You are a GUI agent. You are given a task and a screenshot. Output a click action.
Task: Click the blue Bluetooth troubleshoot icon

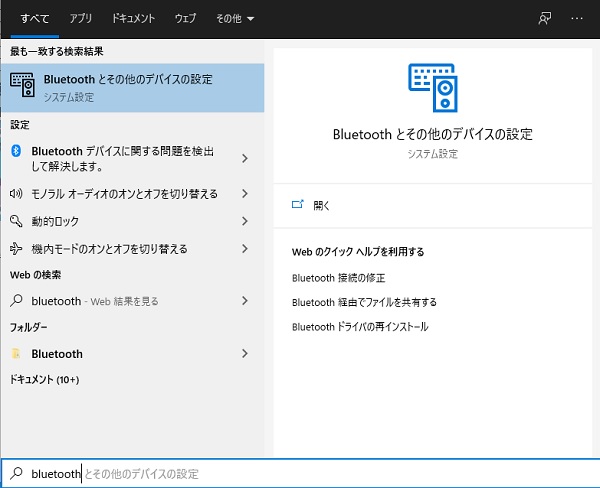click(x=16, y=151)
